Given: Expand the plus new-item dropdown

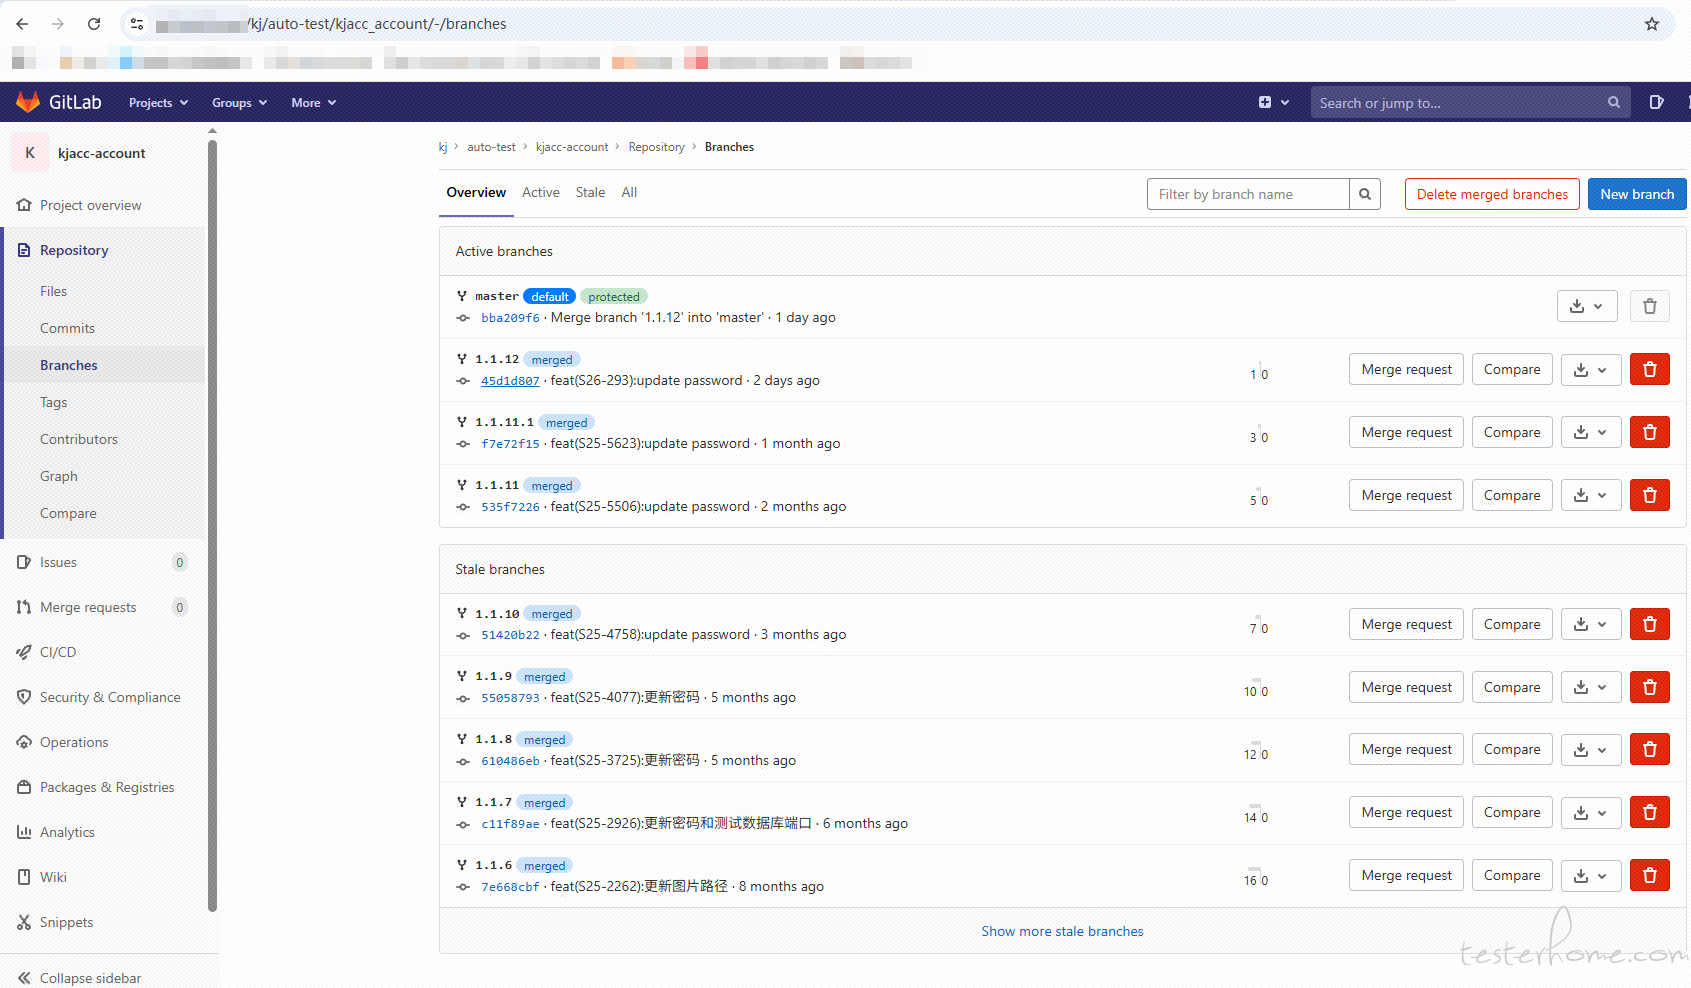Looking at the screenshot, I should click(x=1273, y=102).
